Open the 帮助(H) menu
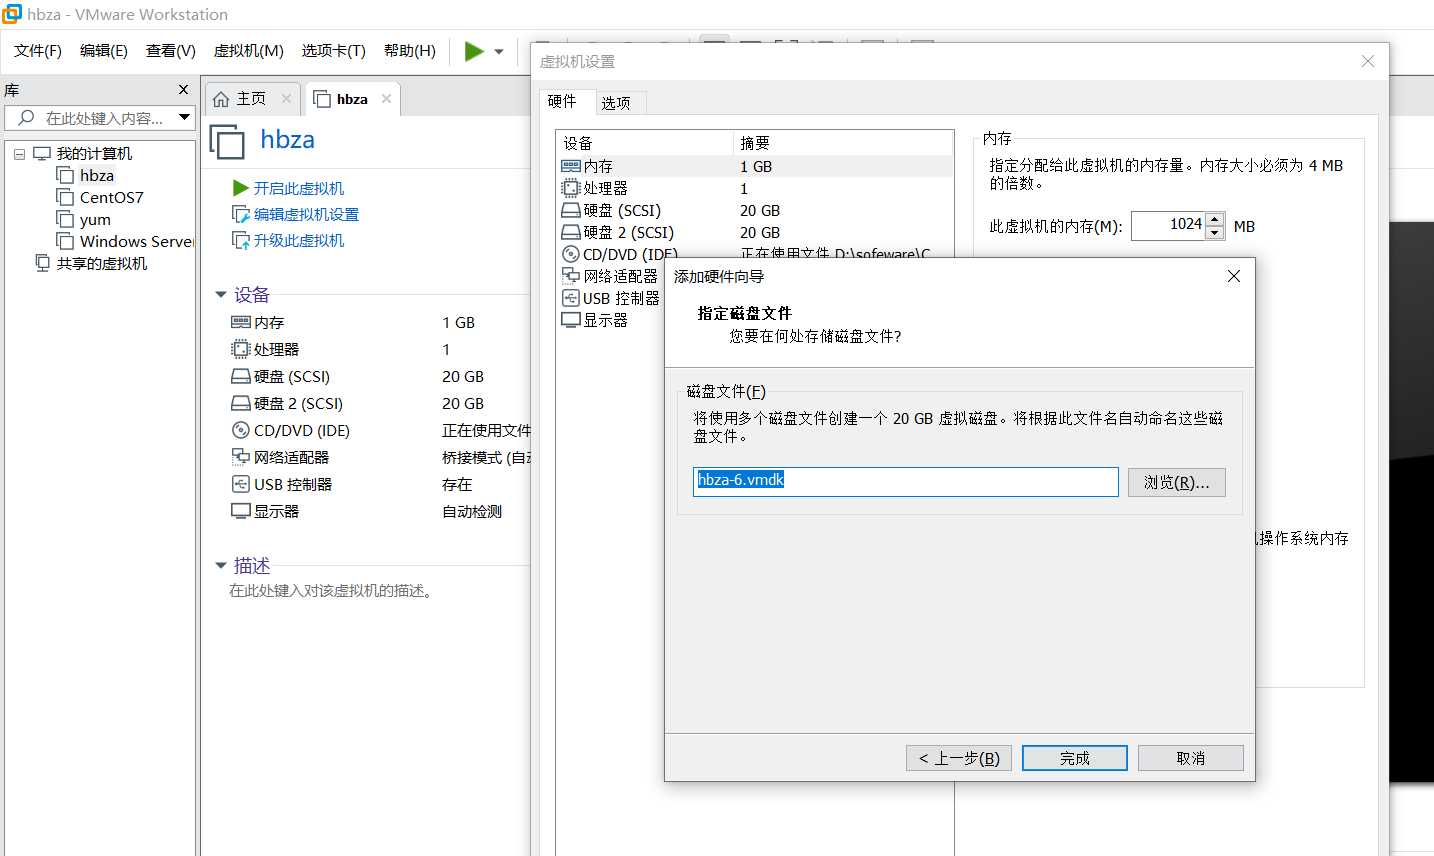This screenshot has height=856, width=1434. tap(410, 50)
